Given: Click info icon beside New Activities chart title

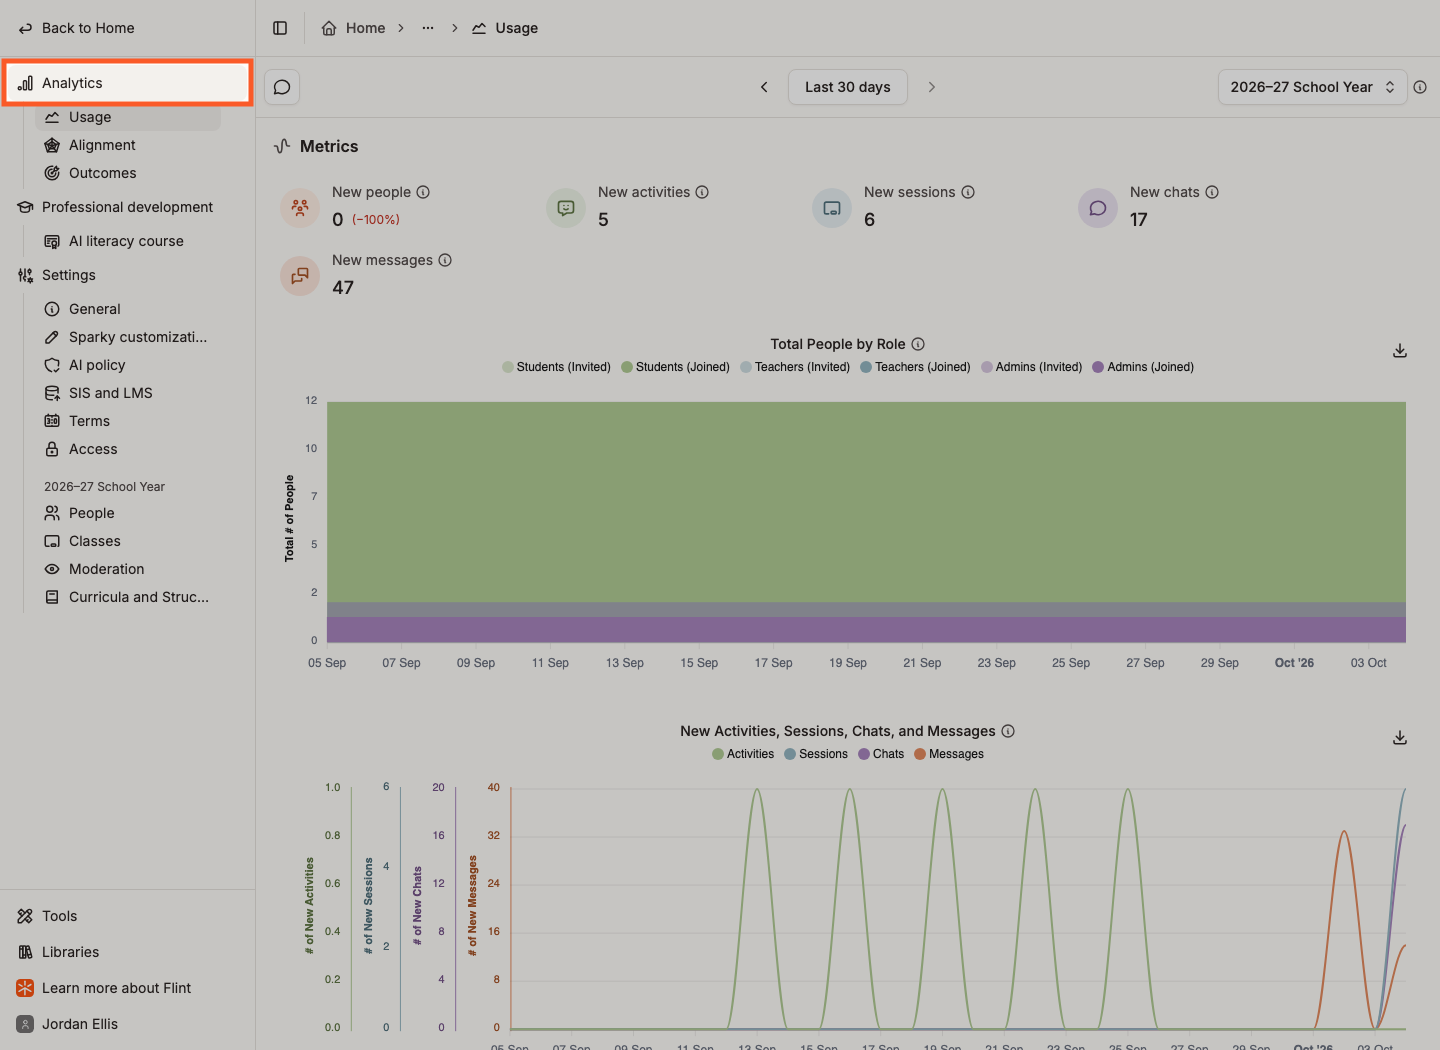Looking at the screenshot, I should tap(1008, 731).
